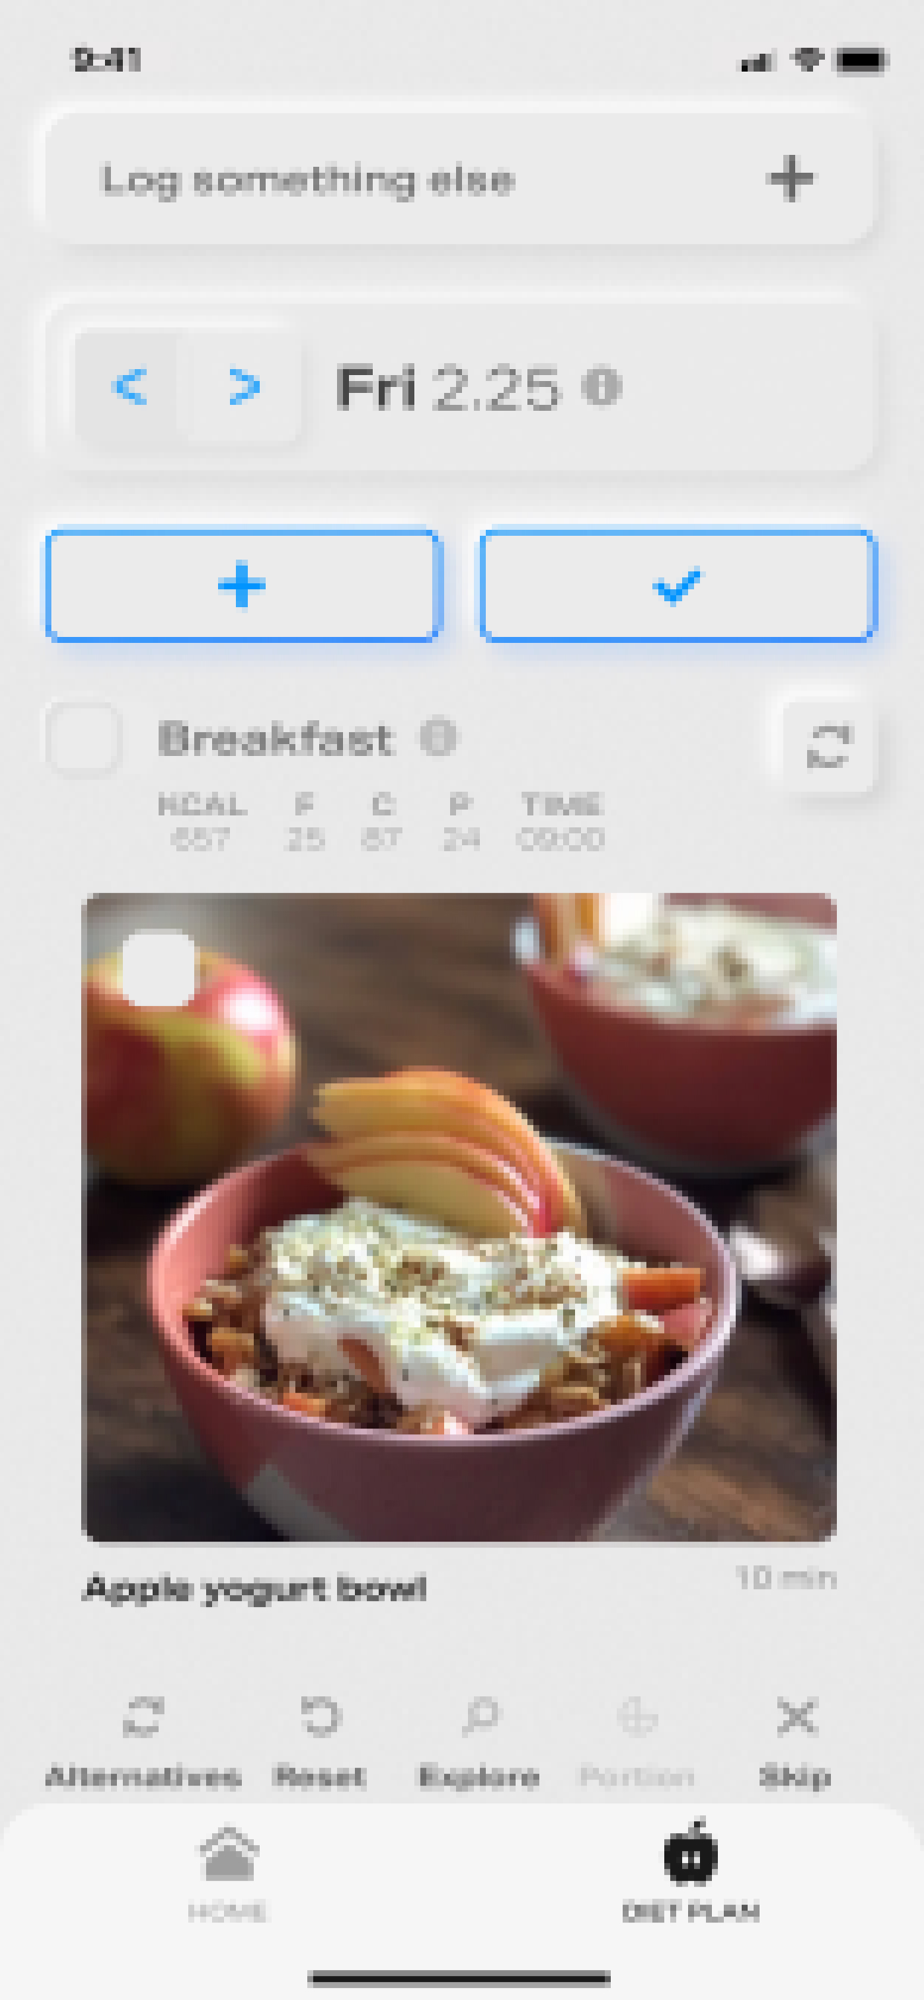Advance to next day with right chevron
This screenshot has width=924, height=2000.
[x=243, y=387]
